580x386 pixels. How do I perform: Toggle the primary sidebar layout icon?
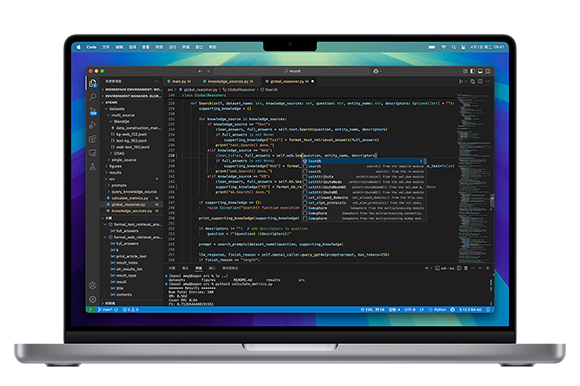point(472,71)
